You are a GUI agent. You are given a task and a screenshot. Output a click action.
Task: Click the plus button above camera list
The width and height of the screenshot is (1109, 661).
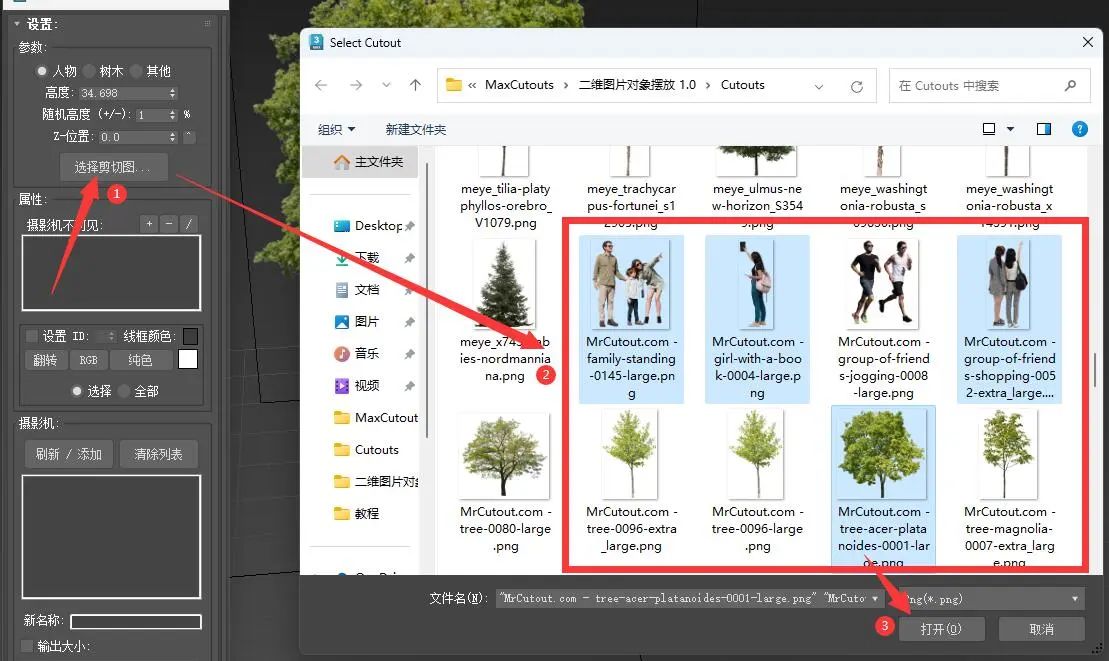149,224
